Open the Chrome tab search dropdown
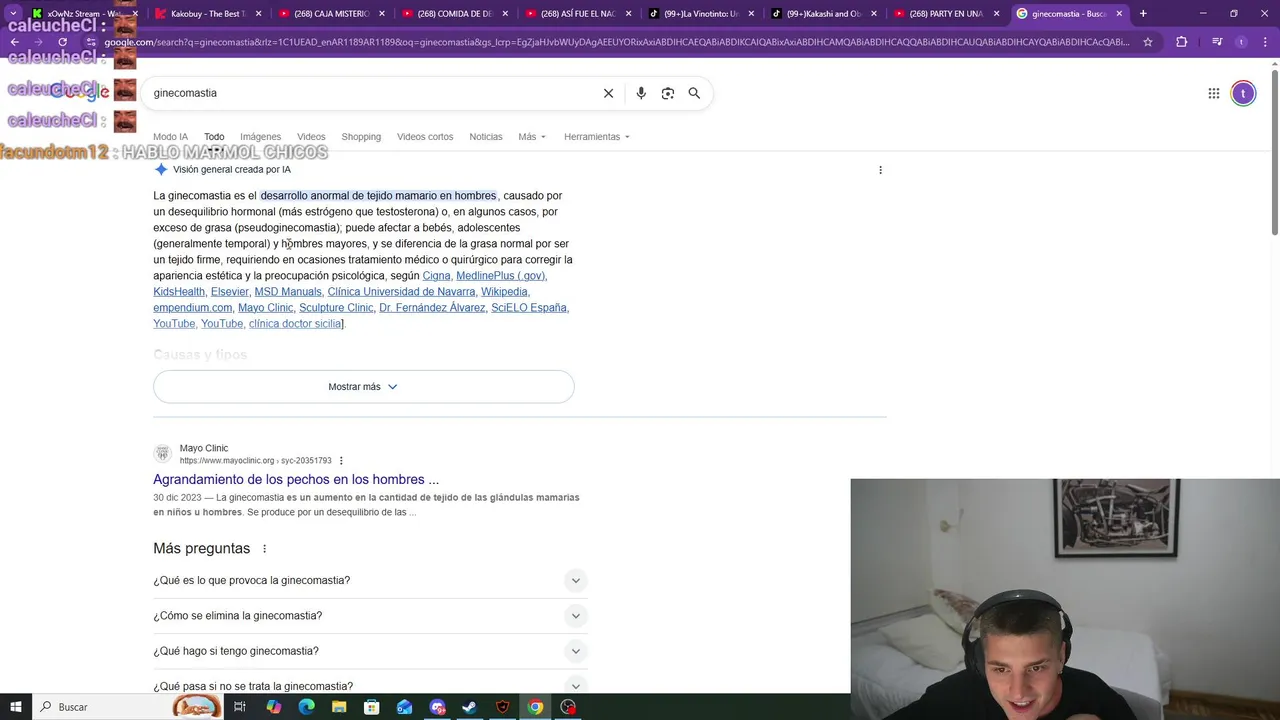Image resolution: width=1280 pixels, height=720 pixels. (x=14, y=14)
